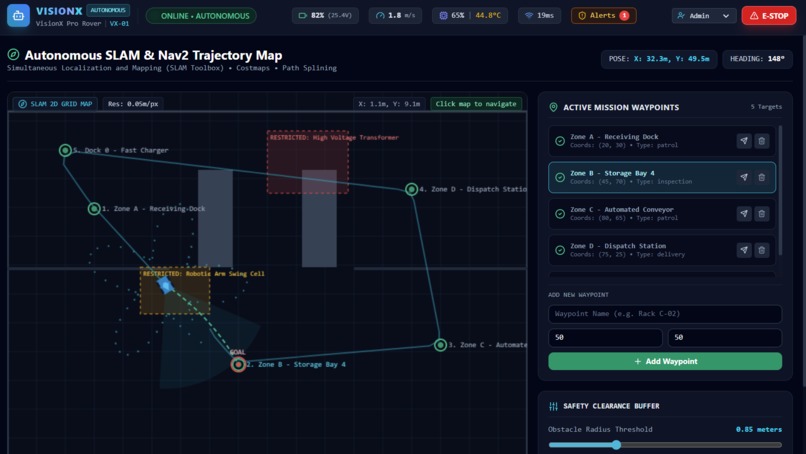Select the Zone C - Automated Conveyor row
The image size is (806, 454).
(x=662, y=214)
